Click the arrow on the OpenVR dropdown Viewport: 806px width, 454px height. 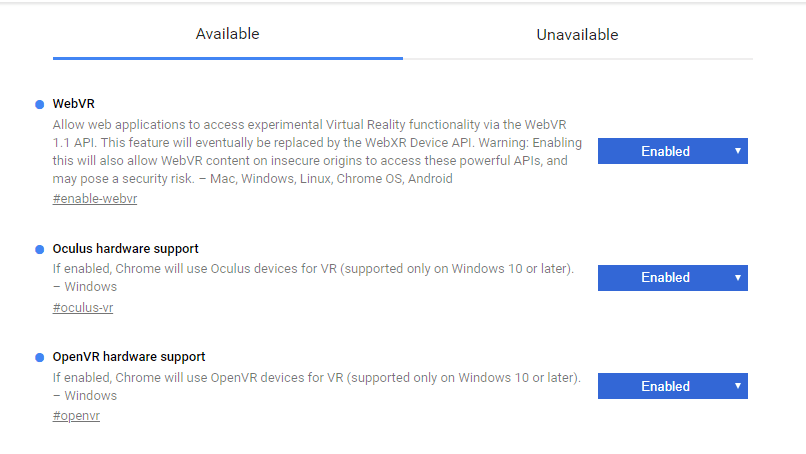coord(737,386)
